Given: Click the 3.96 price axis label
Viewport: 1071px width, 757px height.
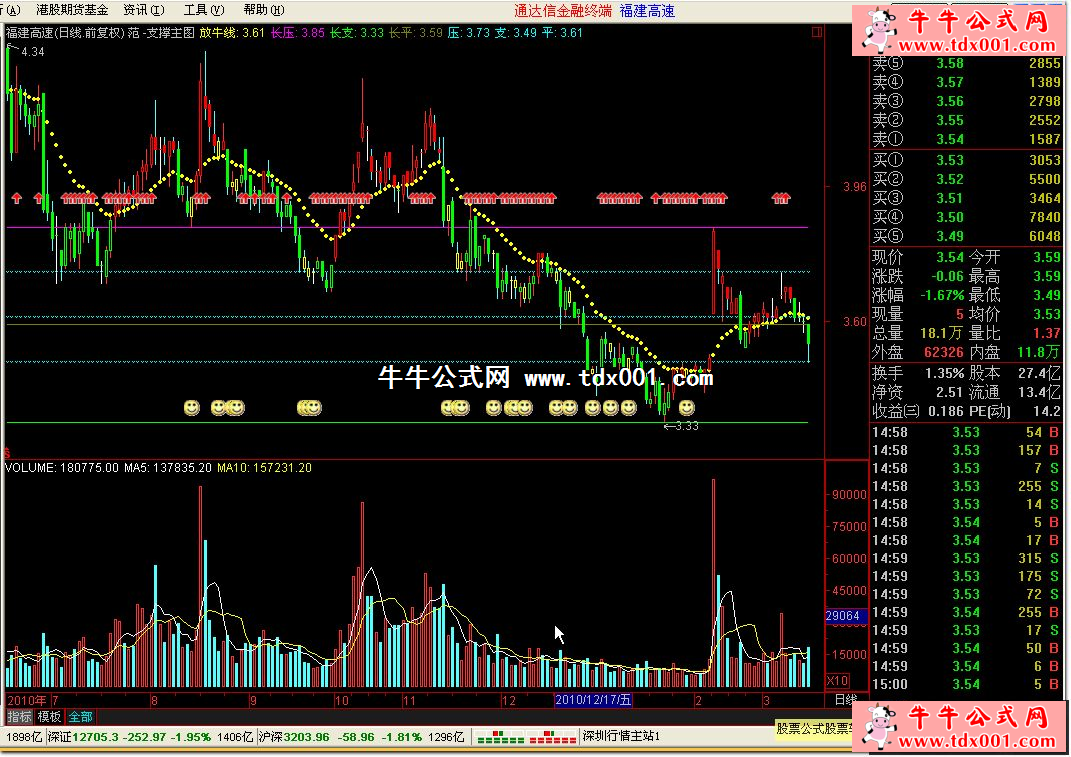Looking at the screenshot, I should 855,187.
